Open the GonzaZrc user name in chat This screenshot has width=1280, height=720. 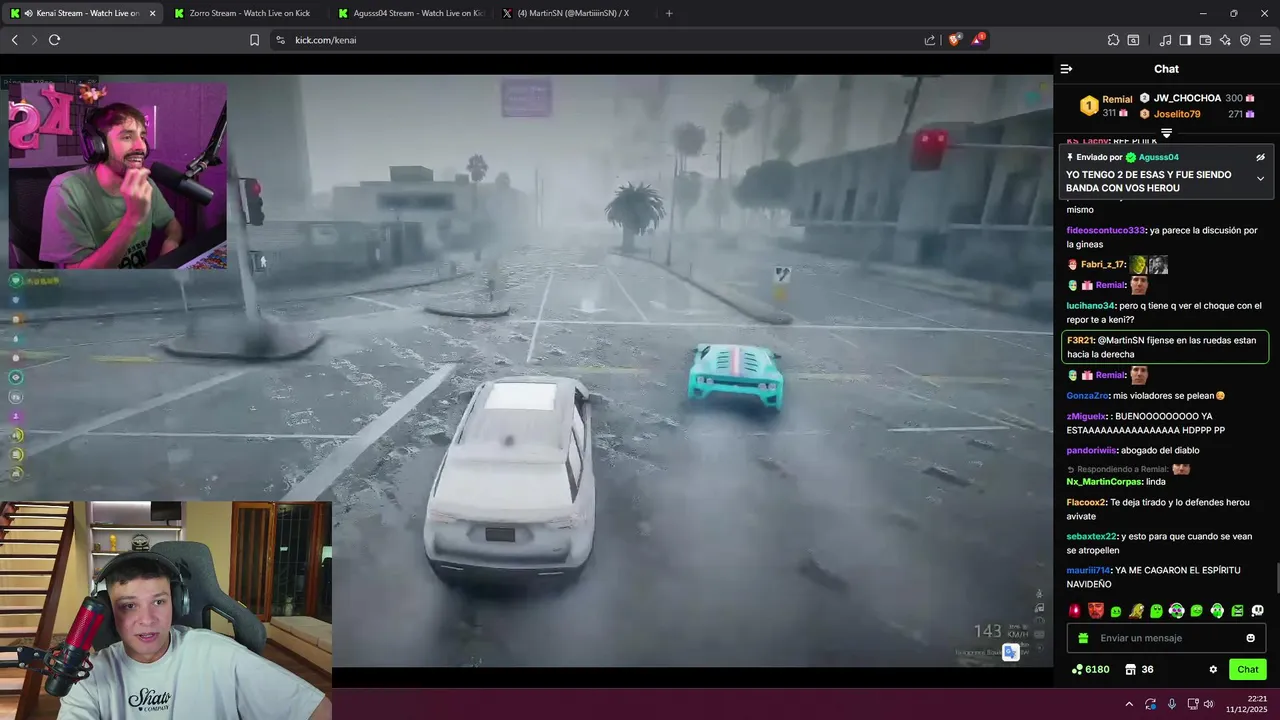[x=1087, y=396]
